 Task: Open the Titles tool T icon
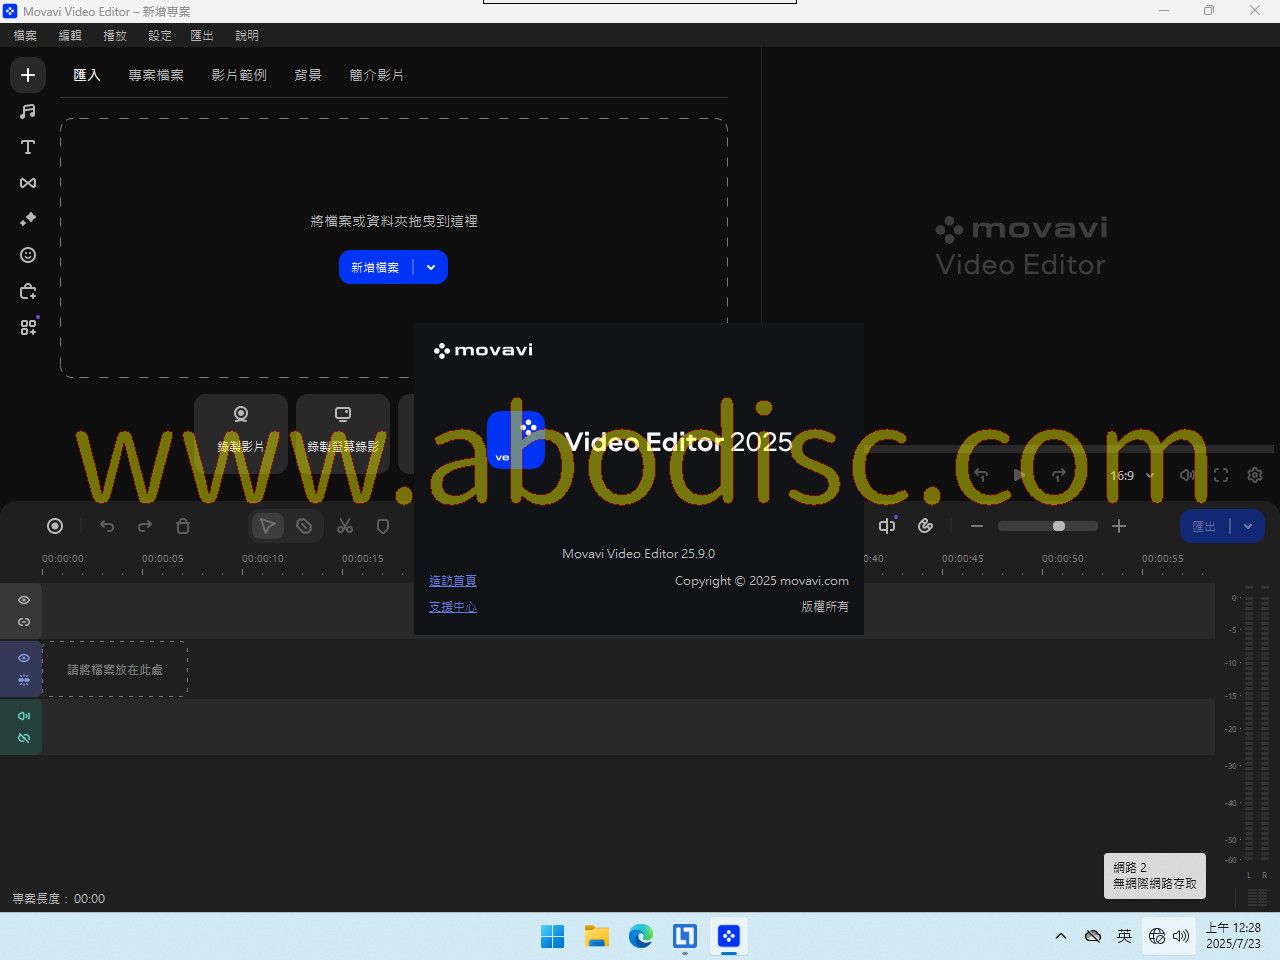tap(28, 147)
